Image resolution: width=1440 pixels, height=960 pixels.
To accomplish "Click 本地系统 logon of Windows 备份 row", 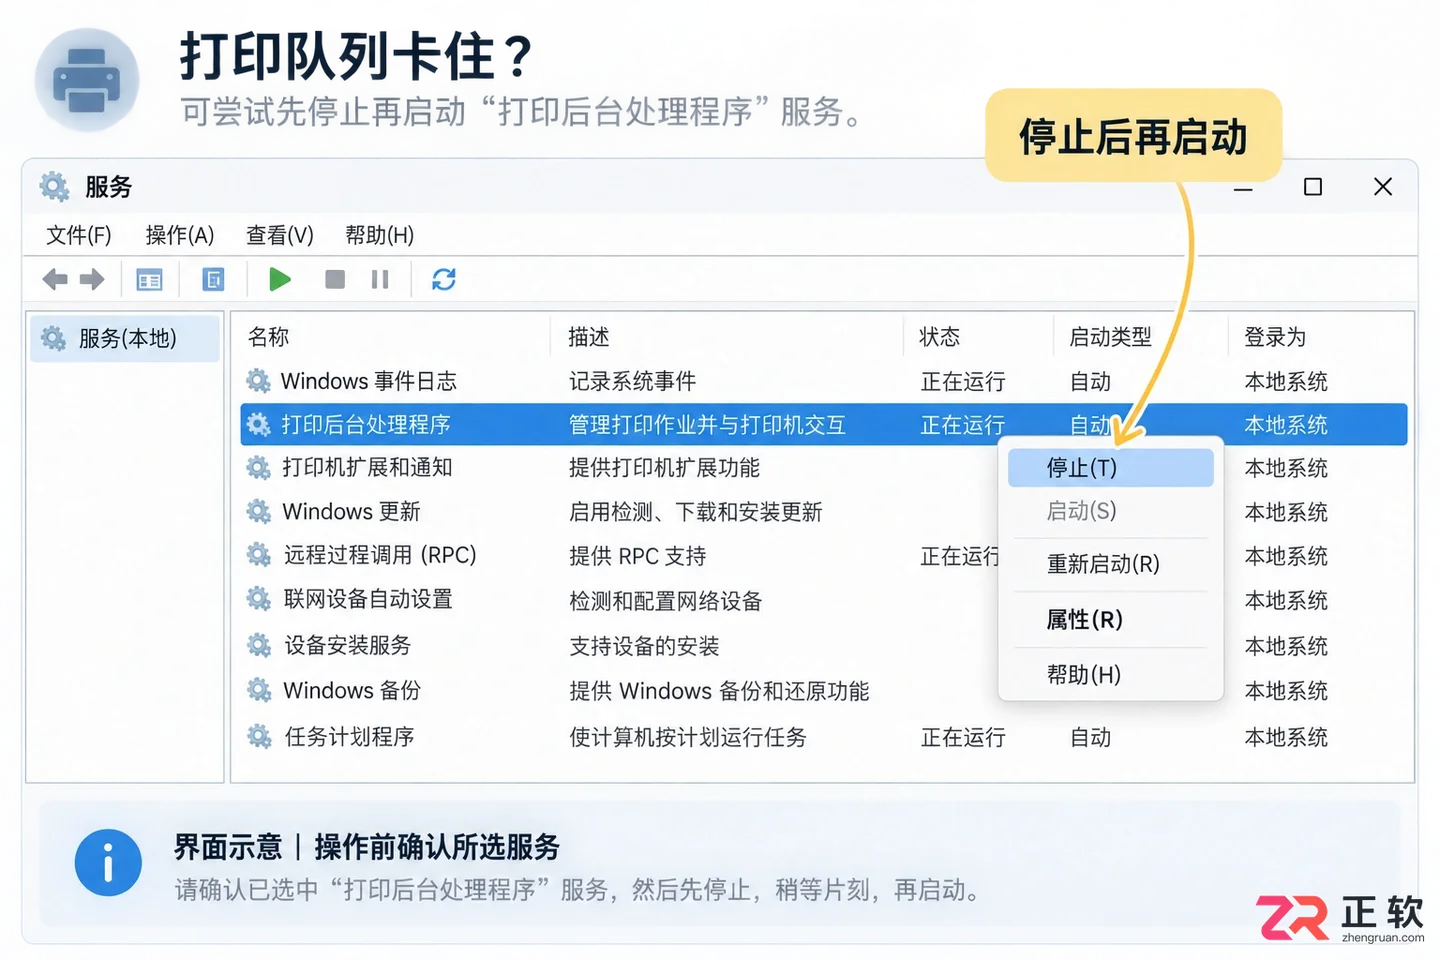I will click(x=1286, y=691).
